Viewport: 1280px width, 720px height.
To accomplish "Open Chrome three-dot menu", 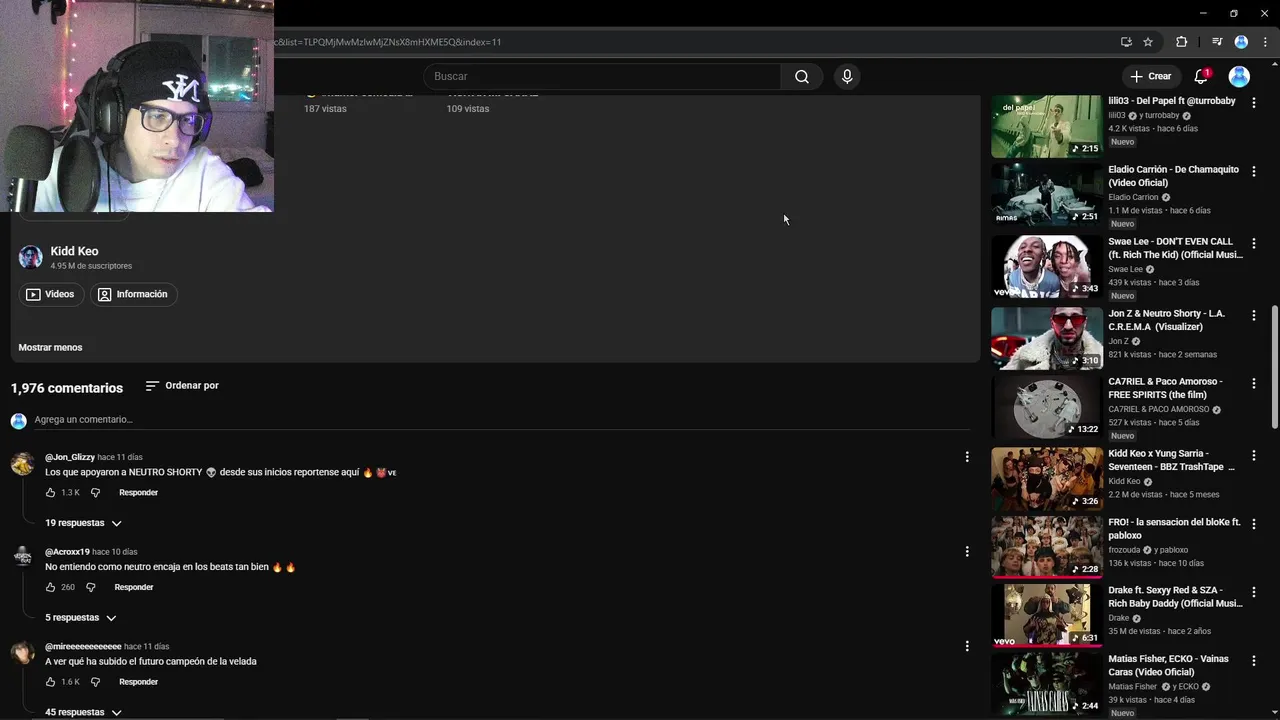I will [1265, 42].
